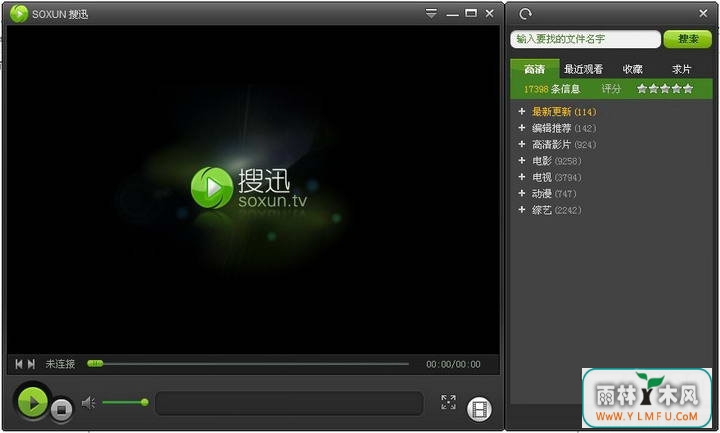Click the empty info bar beside volume
This screenshot has width=720, height=433.
tap(289, 403)
